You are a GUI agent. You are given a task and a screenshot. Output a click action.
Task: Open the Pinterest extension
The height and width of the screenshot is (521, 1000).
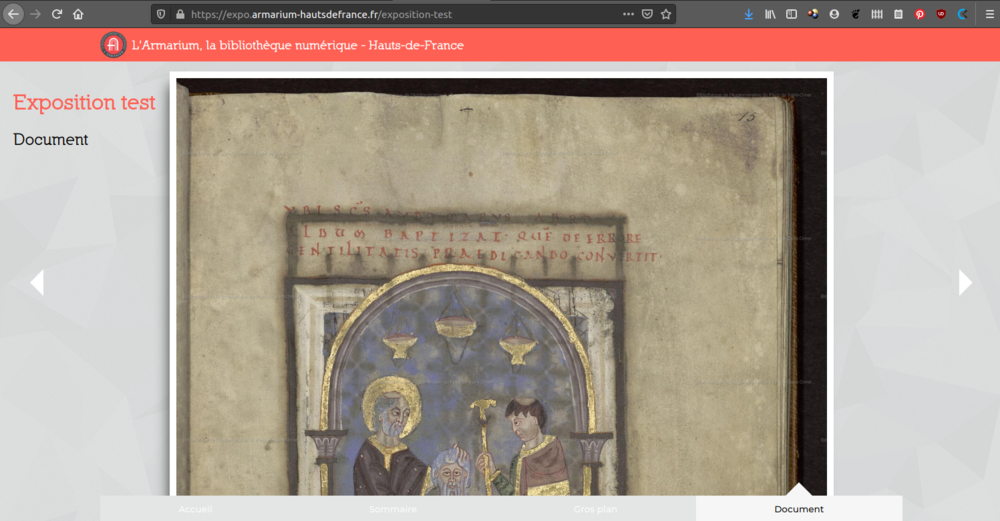tap(920, 14)
